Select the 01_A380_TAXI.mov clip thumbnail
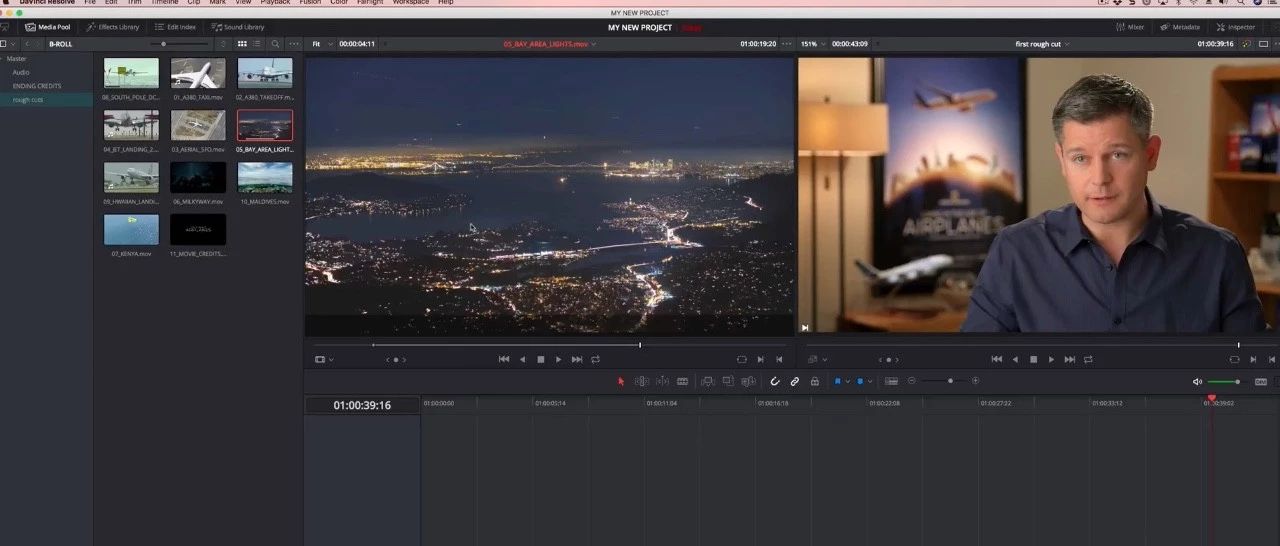 (x=198, y=73)
